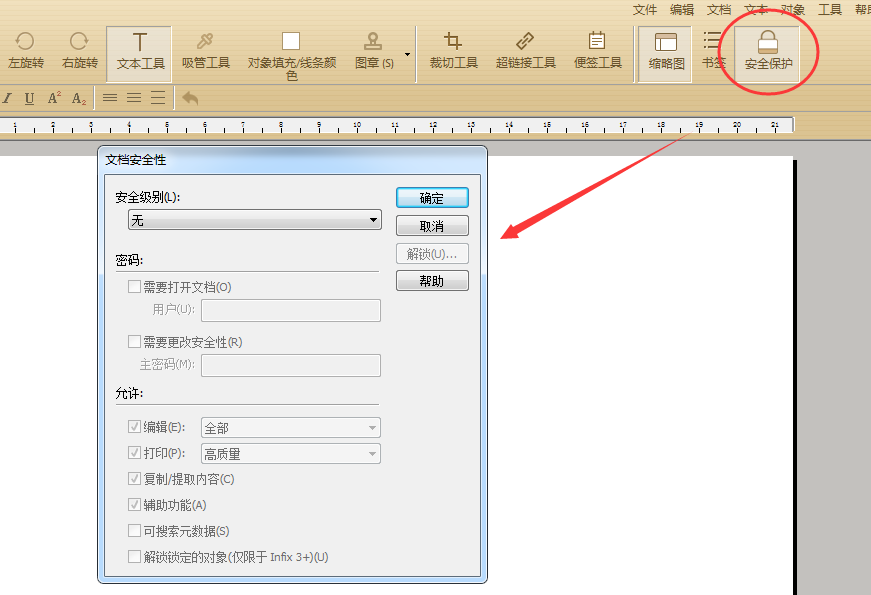The width and height of the screenshot is (871, 595).
Task: Open the 工具 menu
Action: 830,9
